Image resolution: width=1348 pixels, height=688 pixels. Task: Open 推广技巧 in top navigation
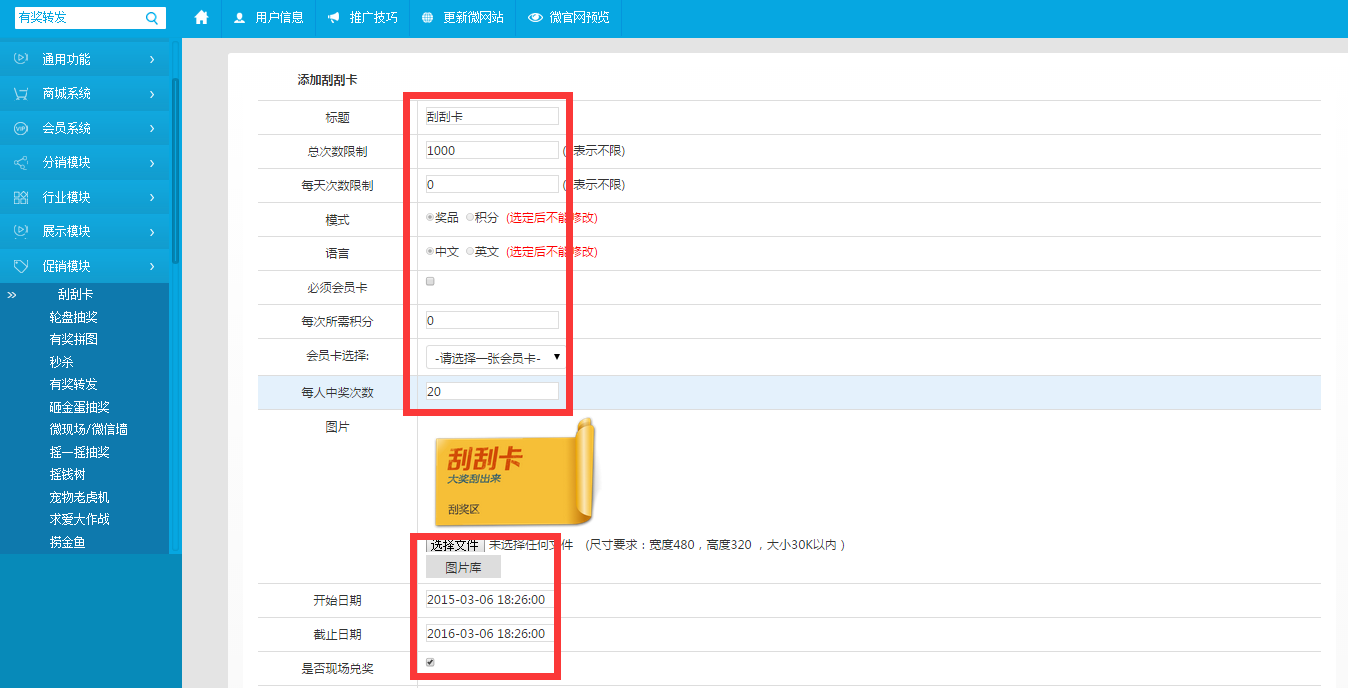(363, 18)
